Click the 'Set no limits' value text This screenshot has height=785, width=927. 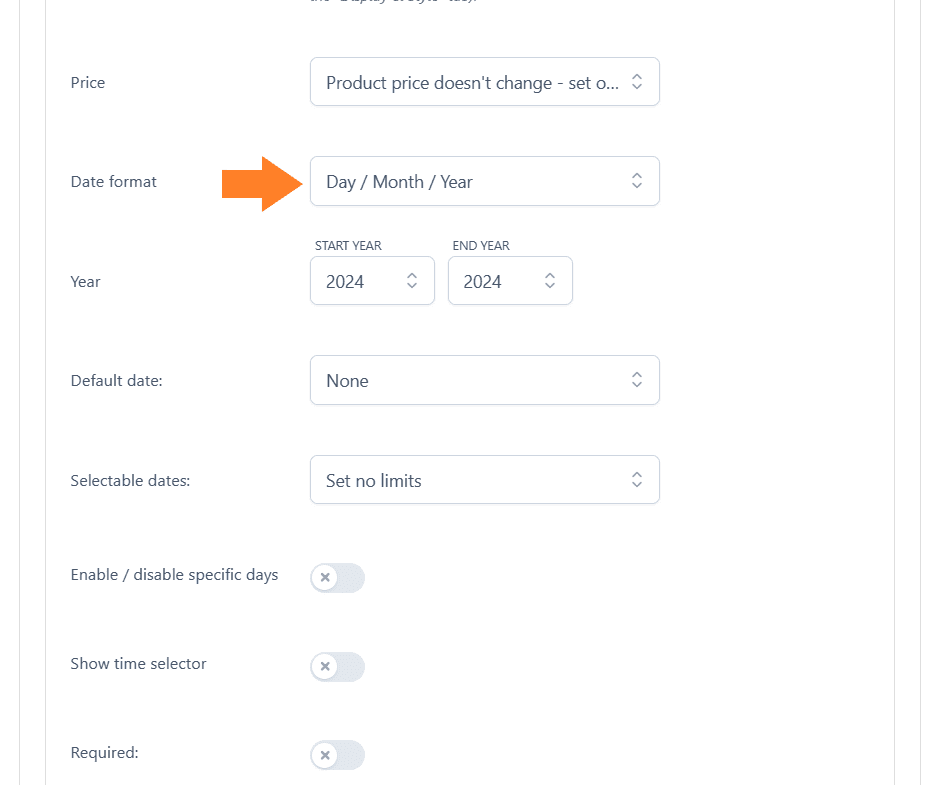pos(374,481)
